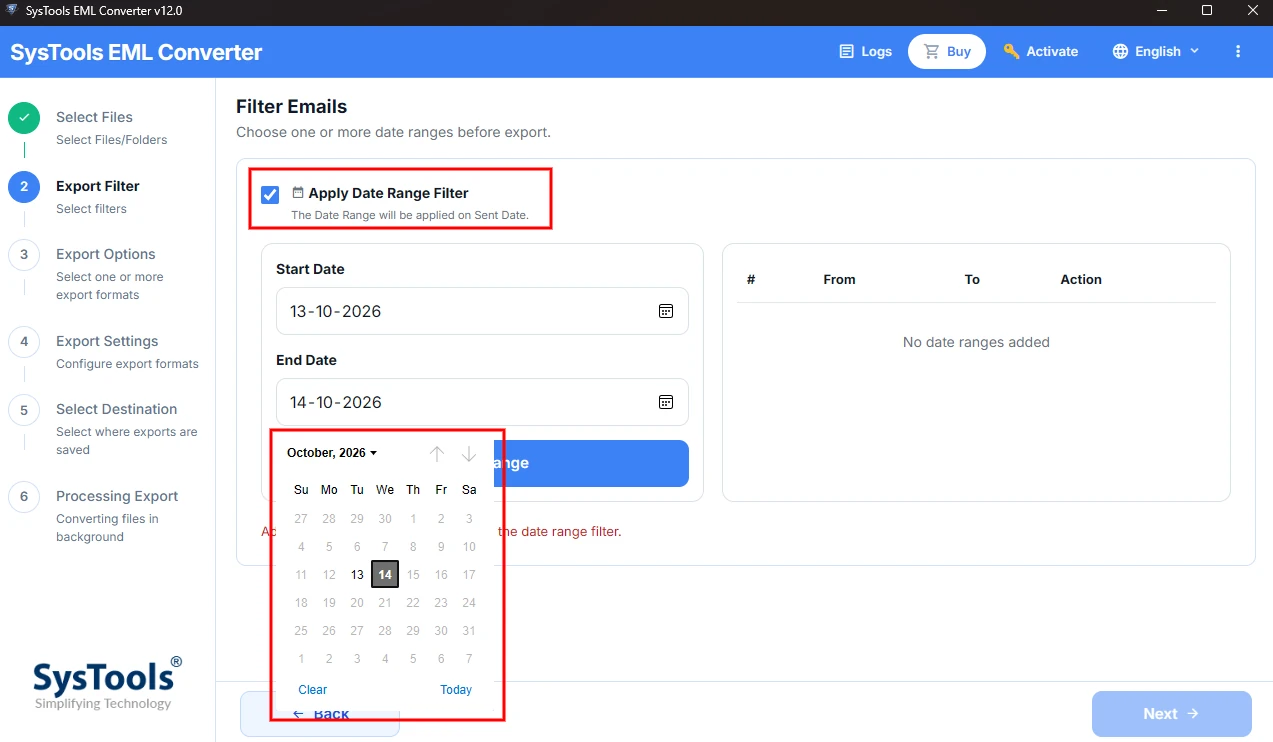This screenshot has height=742, width=1273.
Task: Click the Start Date field showing 13-10-2026
Action: (x=482, y=311)
